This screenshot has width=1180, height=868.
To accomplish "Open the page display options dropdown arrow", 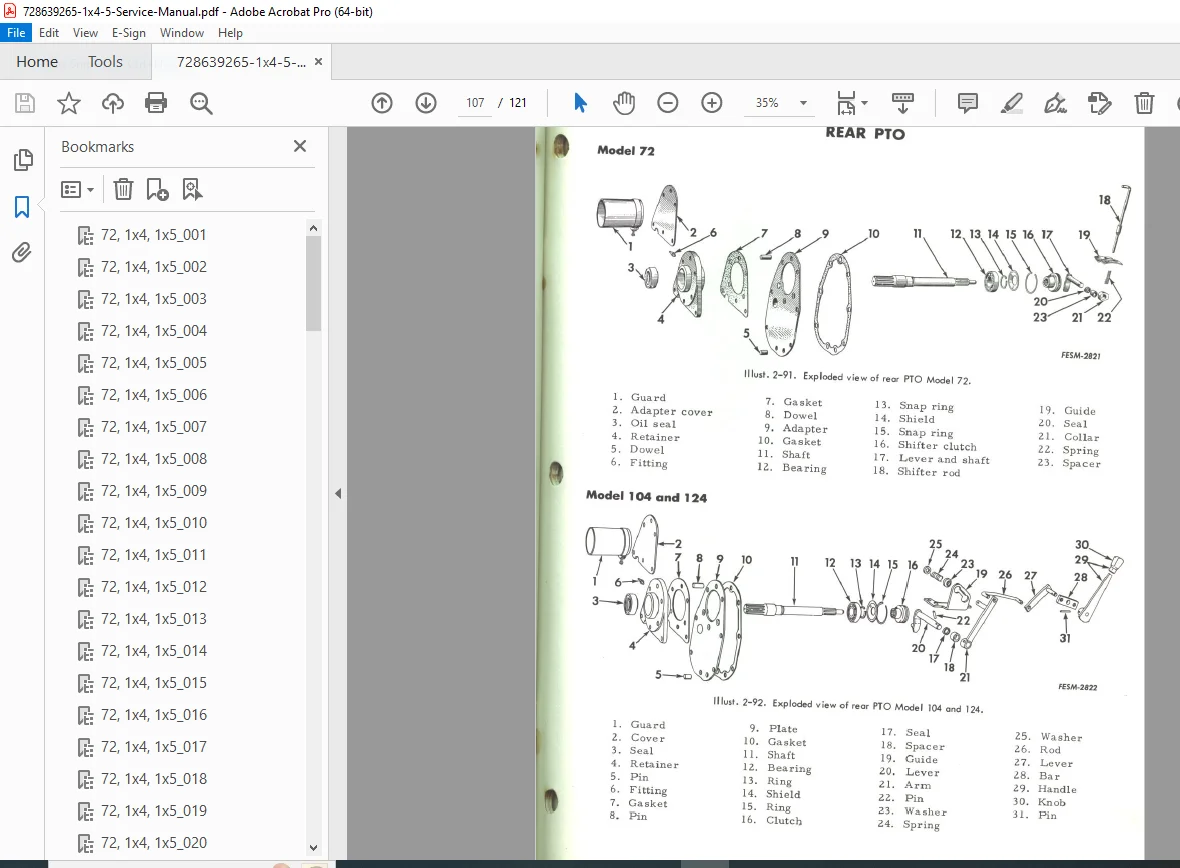I will pyautogui.click(x=864, y=103).
